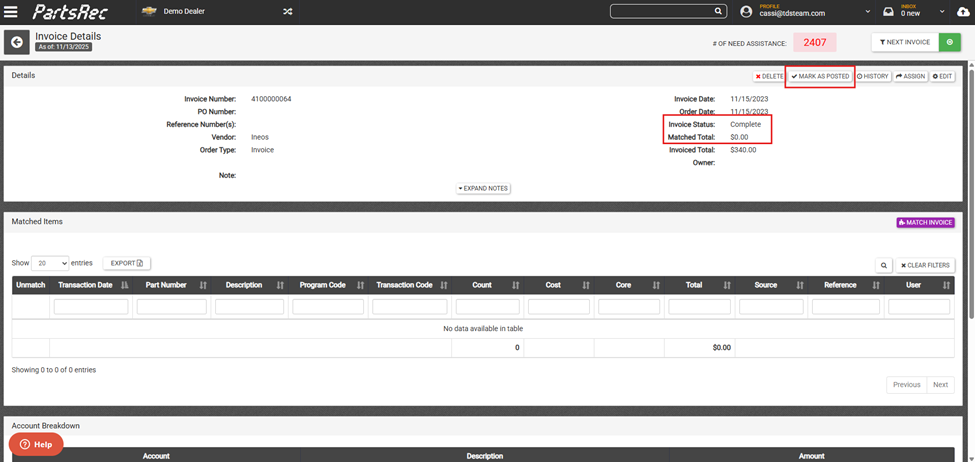The width and height of the screenshot is (975, 462).
Task: Open the Show entries count dropdown
Action: point(50,264)
